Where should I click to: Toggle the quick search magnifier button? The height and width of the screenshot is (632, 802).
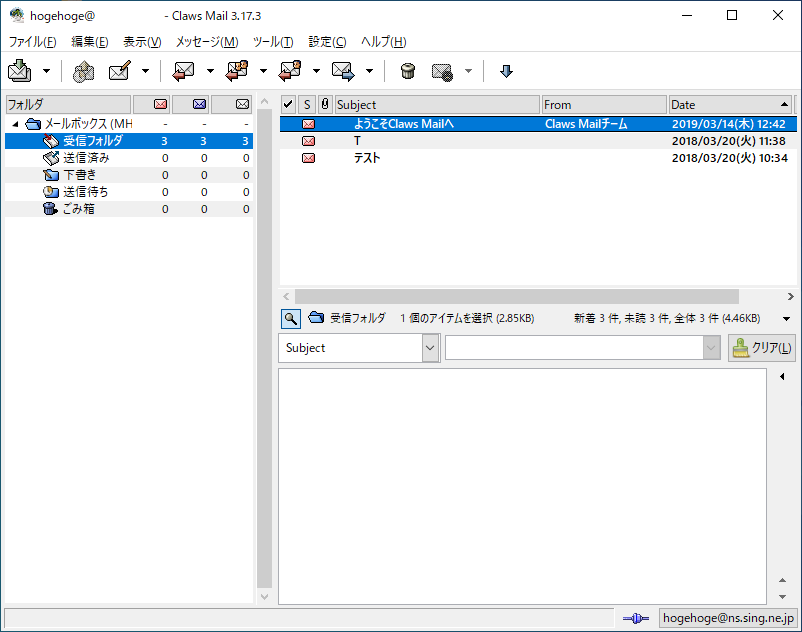291,319
